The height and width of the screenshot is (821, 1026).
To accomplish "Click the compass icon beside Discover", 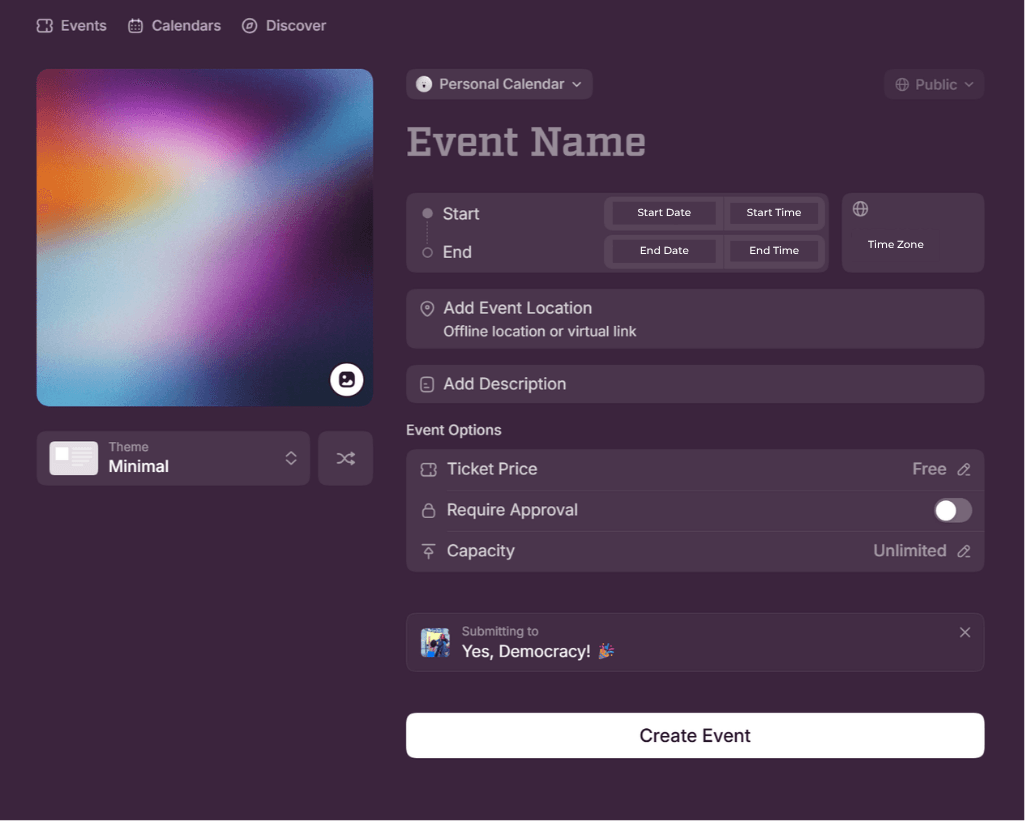I will point(249,26).
